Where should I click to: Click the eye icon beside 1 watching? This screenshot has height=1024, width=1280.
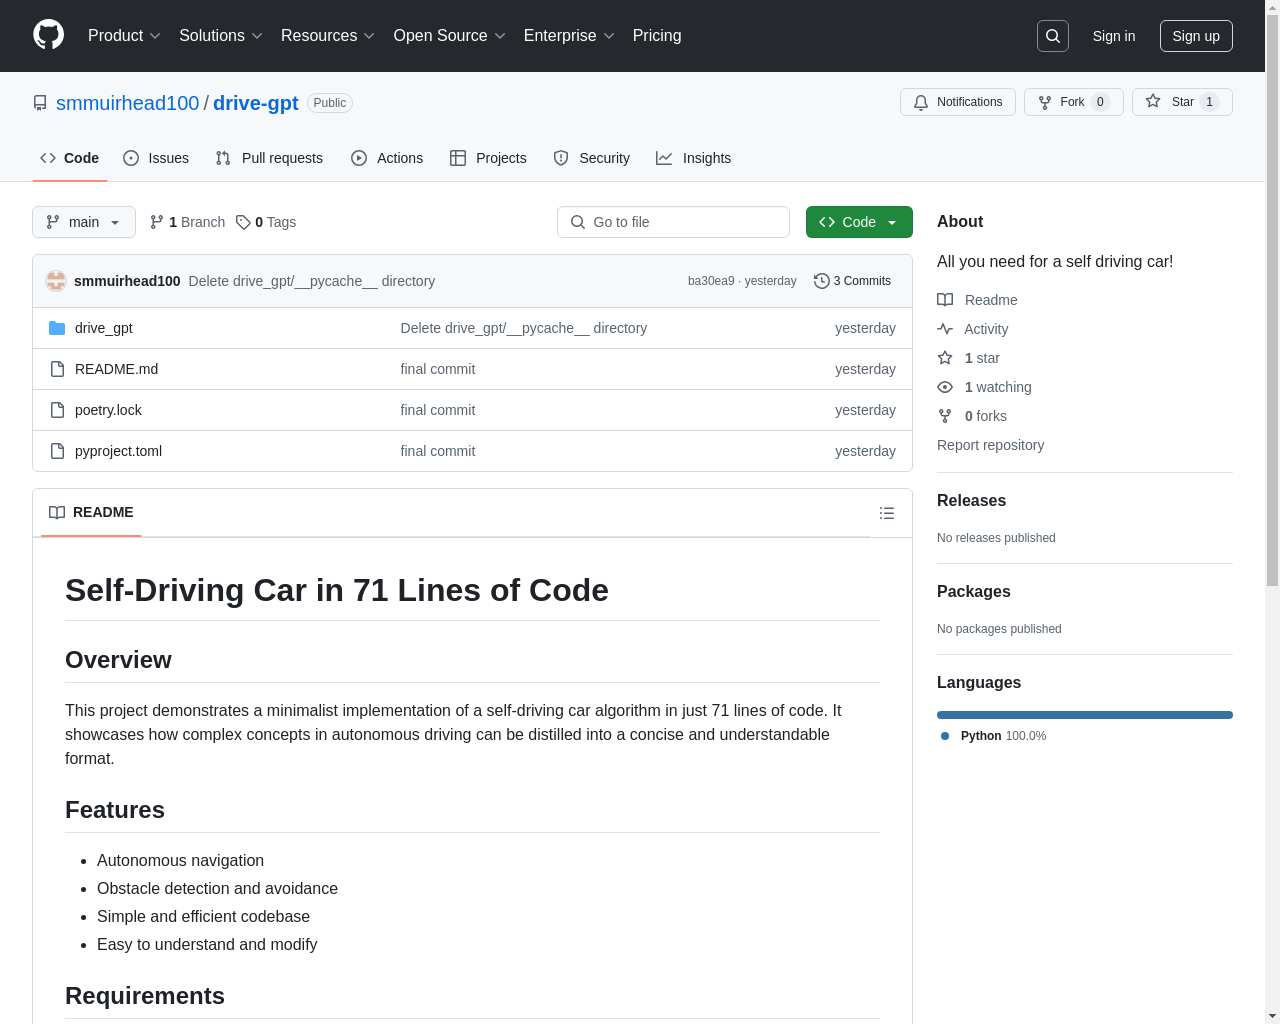coord(945,387)
